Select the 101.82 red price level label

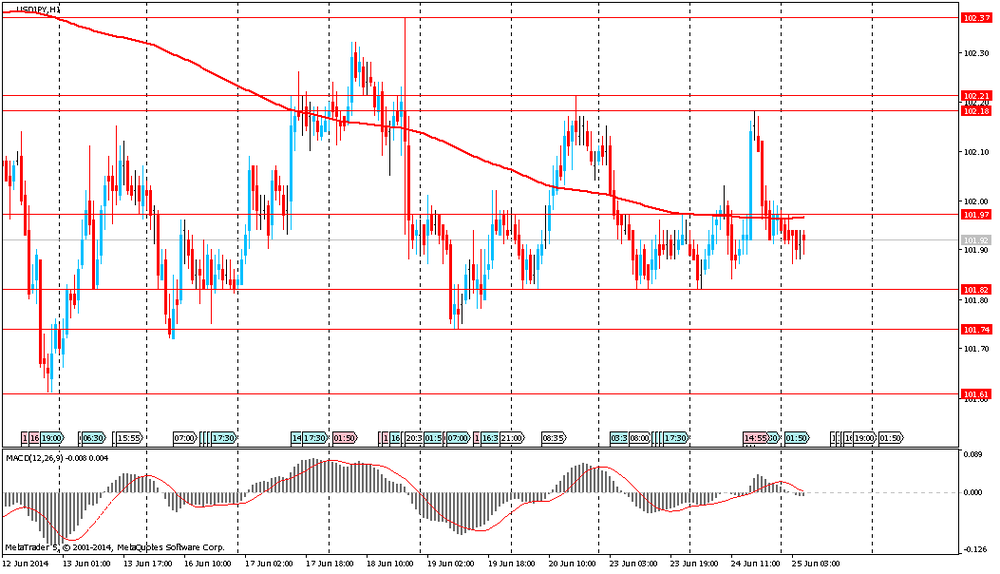coord(976,290)
